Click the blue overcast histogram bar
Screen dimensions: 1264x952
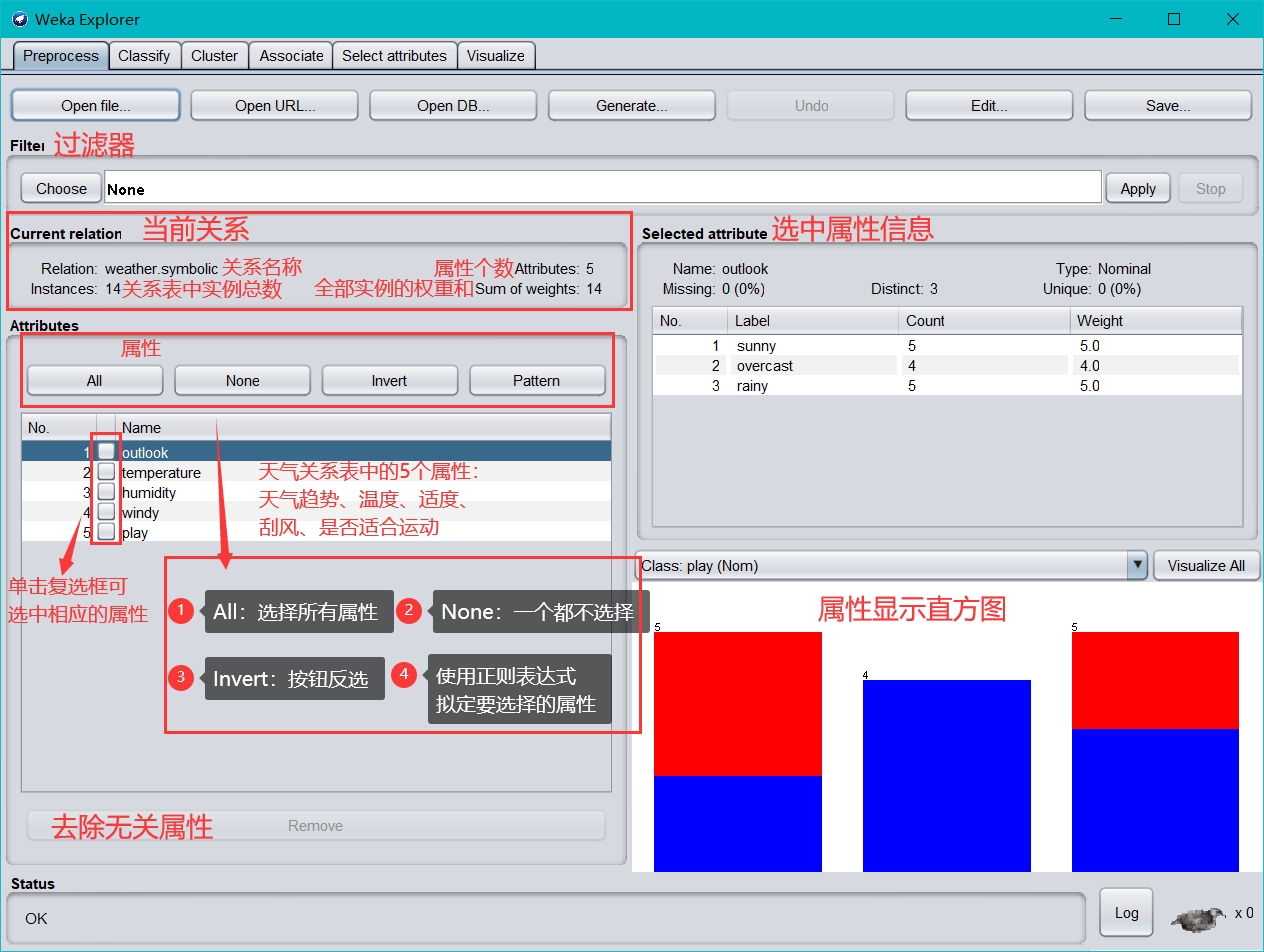click(x=947, y=776)
